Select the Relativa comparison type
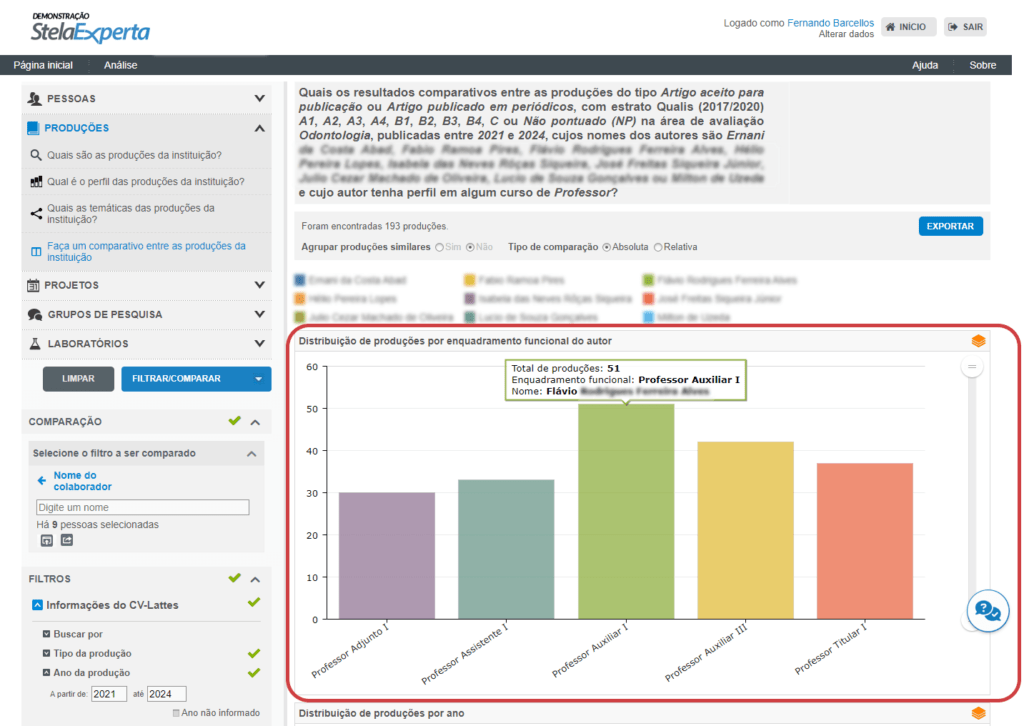Image resolution: width=1024 pixels, height=726 pixels. click(x=657, y=247)
